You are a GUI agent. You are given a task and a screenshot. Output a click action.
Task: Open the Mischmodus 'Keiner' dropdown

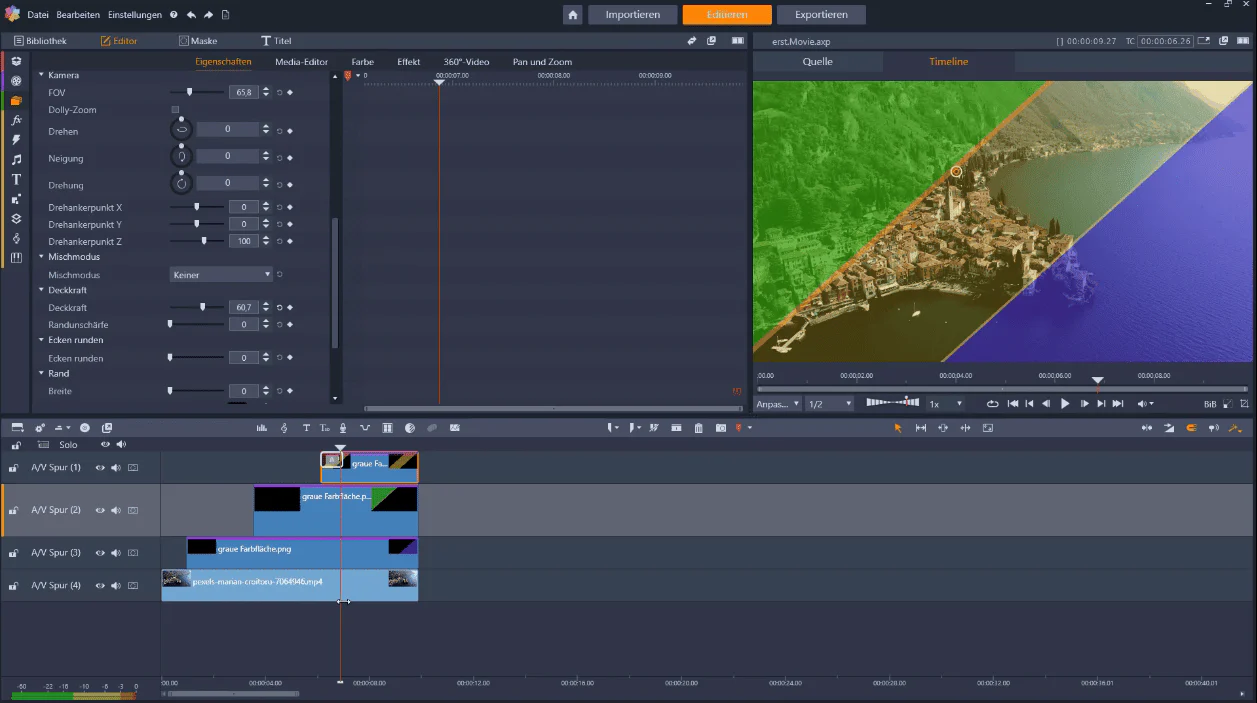221,275
